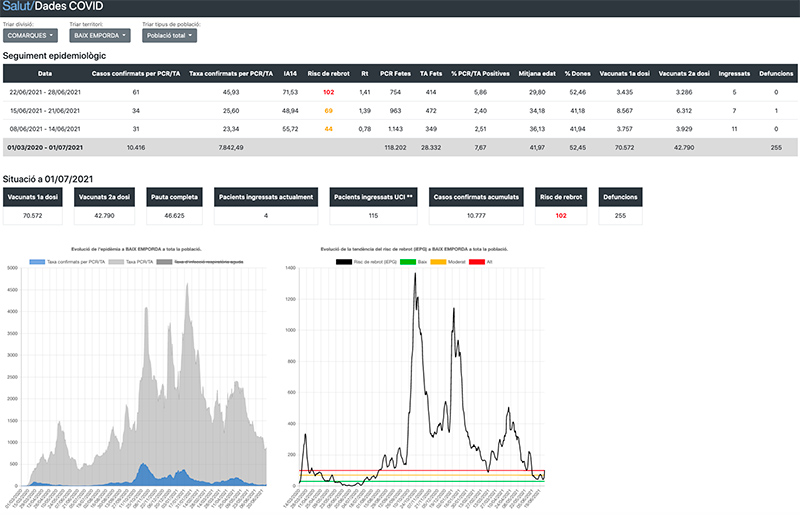Click the 1,41 Rt value
The image size is (800, 515).
[x=365, y=92]
